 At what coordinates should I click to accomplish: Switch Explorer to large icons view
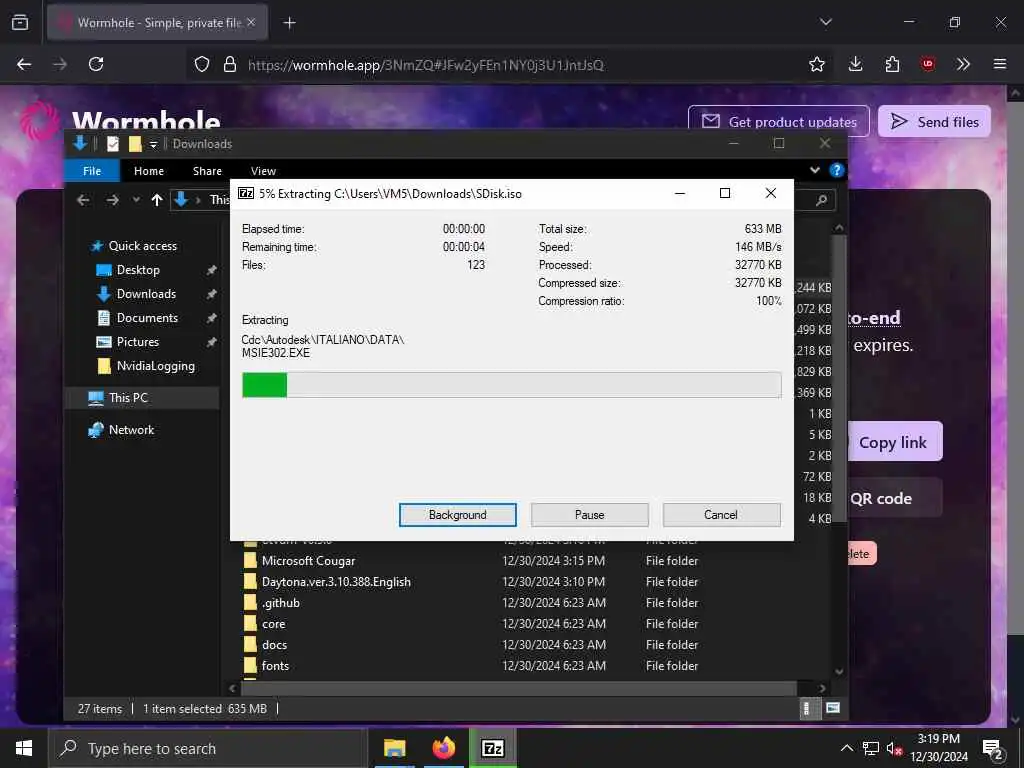833,709
